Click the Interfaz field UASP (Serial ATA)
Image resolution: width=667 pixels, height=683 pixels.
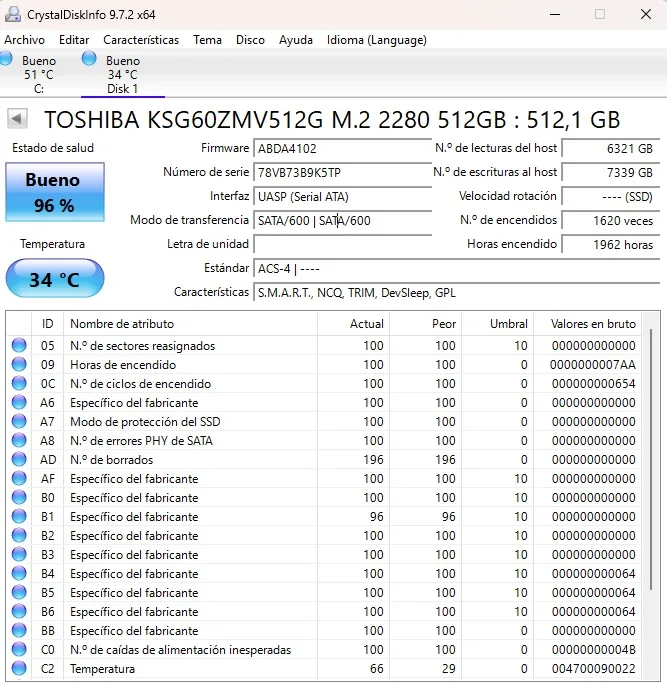click(342, 196)
